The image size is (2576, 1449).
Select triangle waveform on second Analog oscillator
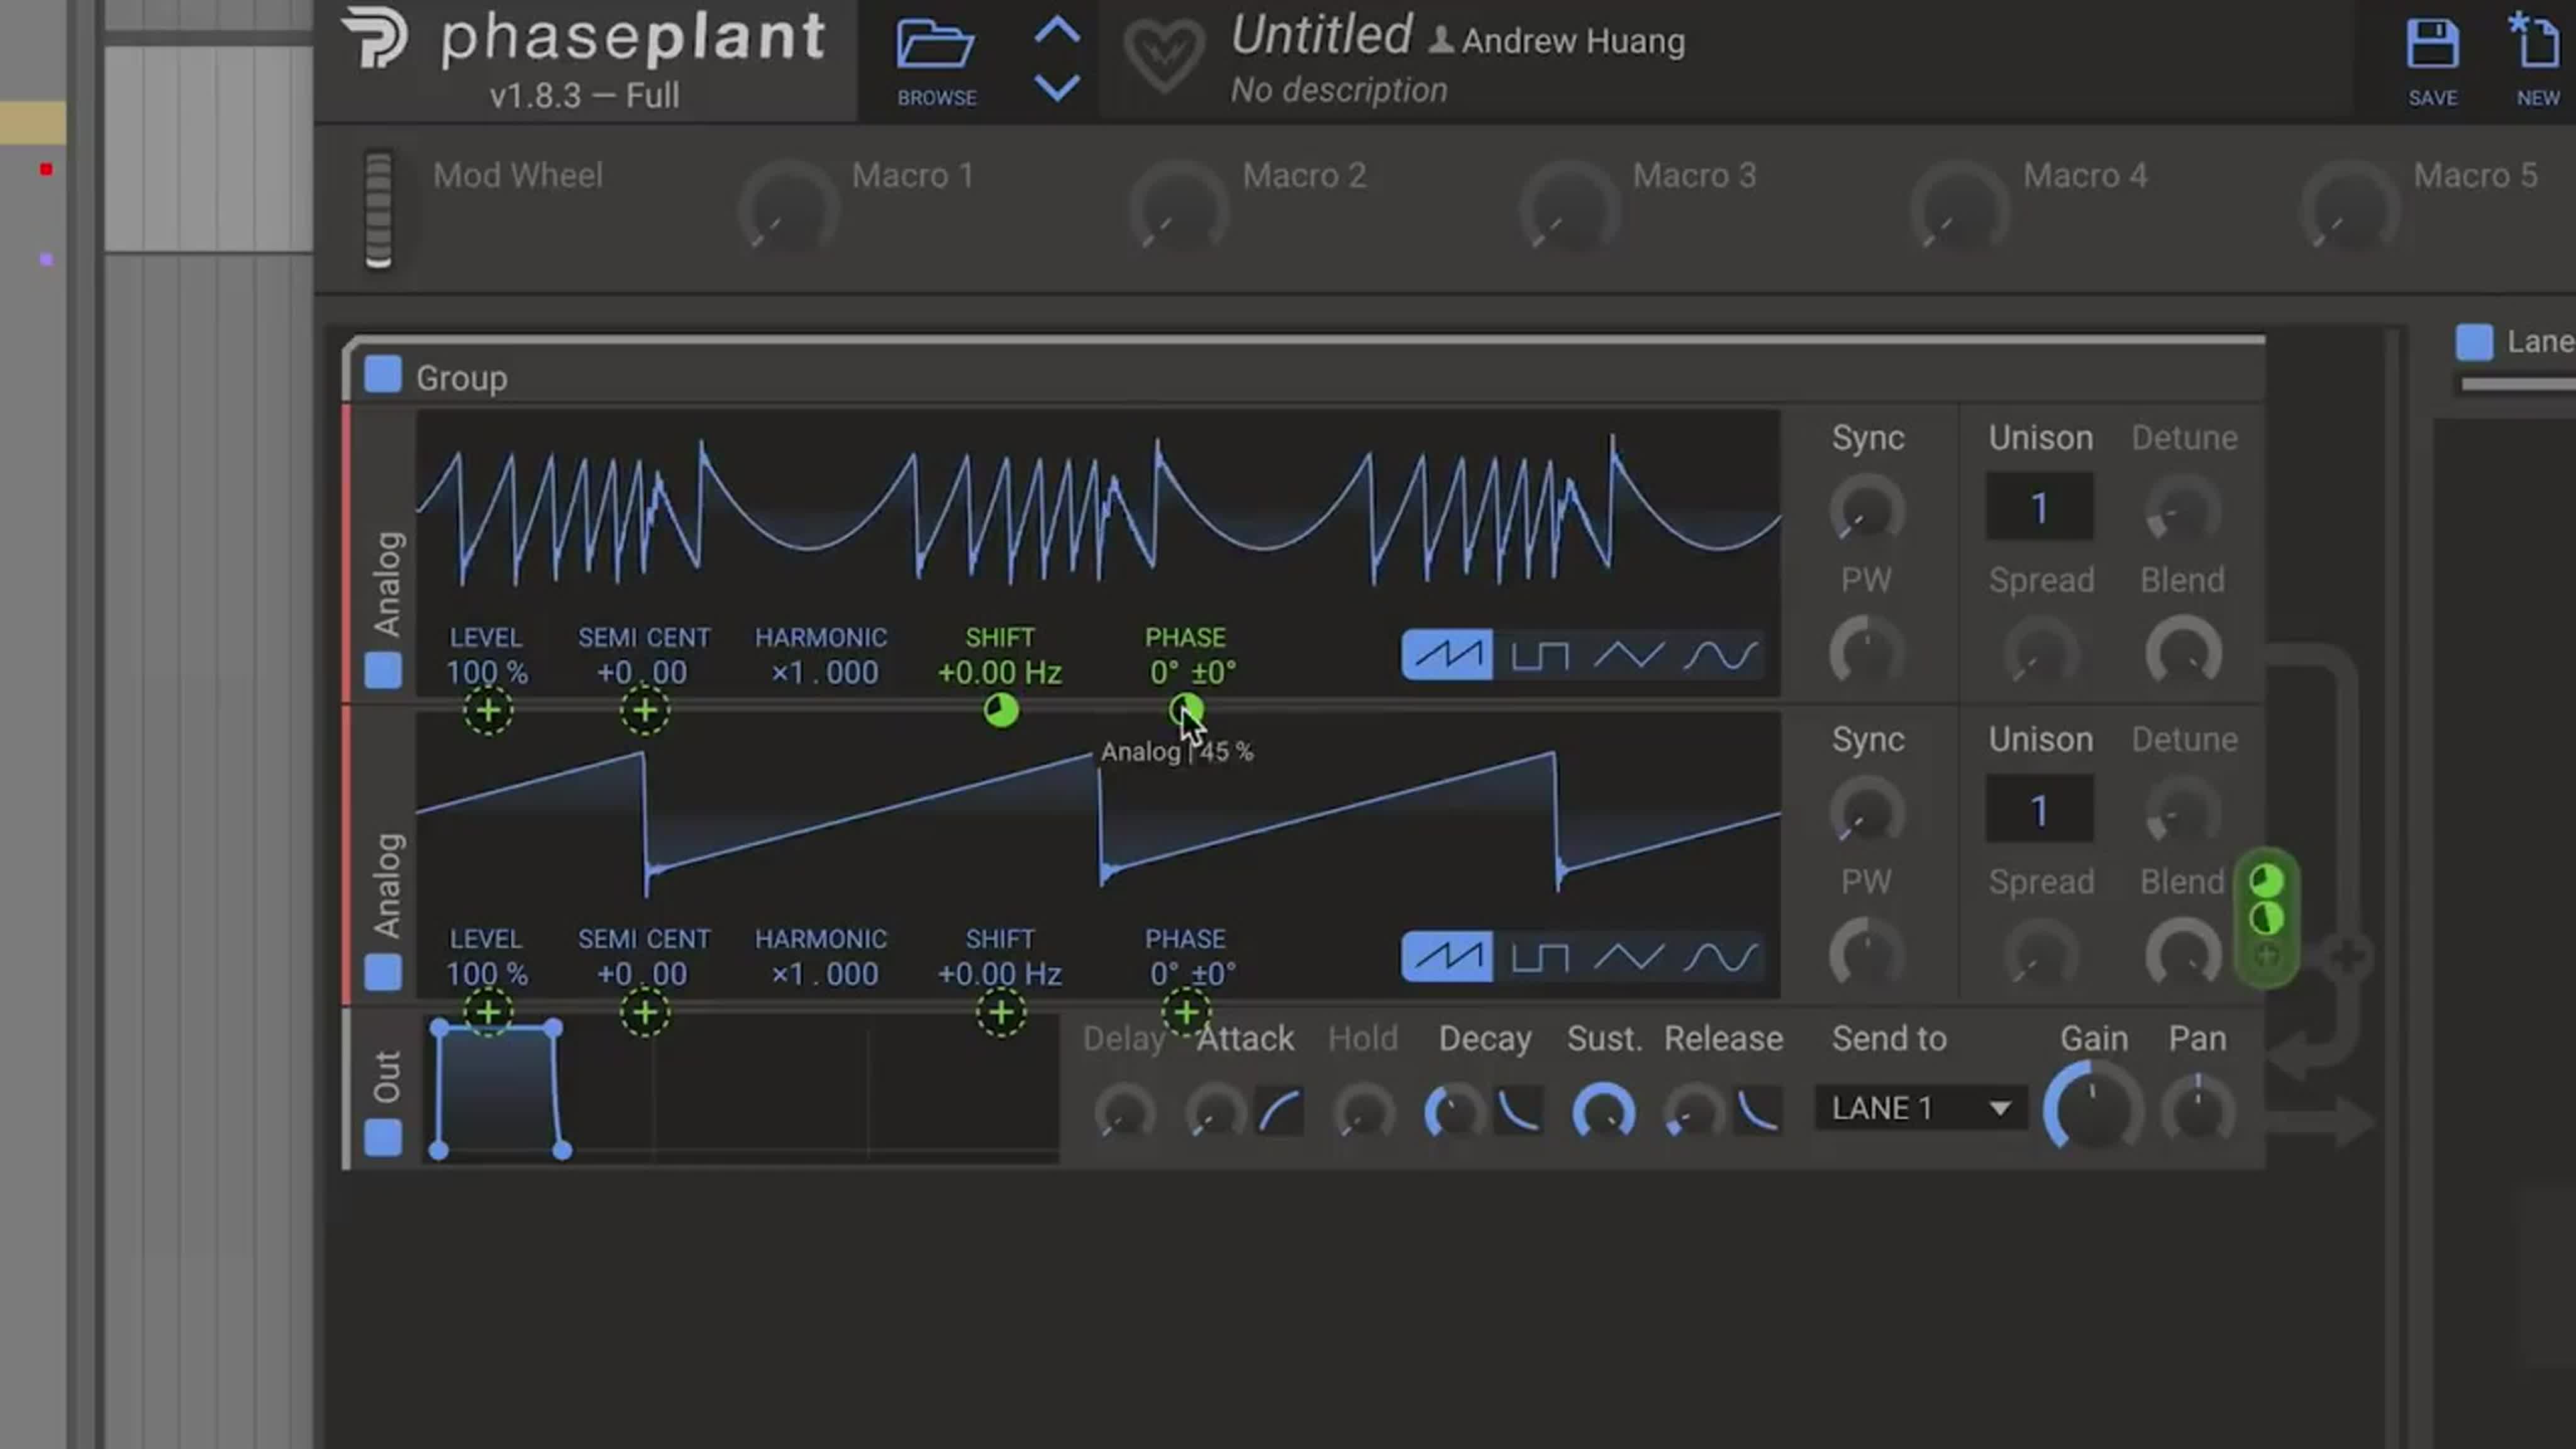[x=1628, y=958]
